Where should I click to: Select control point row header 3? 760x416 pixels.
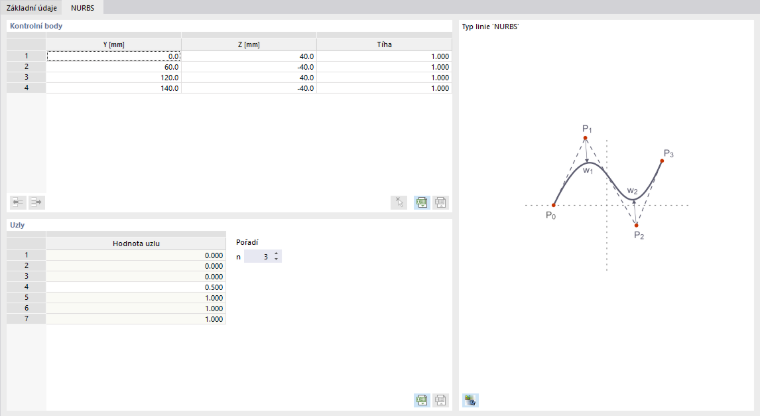(x=26, y=78)
